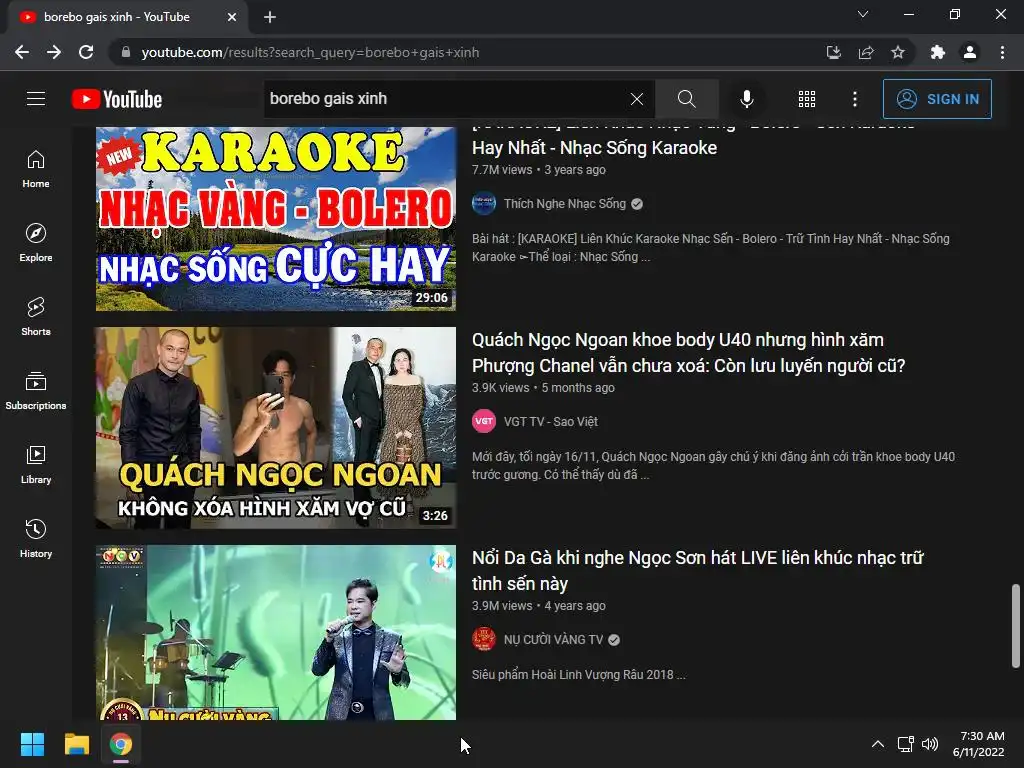Viewport: 1024px width, 768px height.
Task: Click the SIGN IN button
Action: pos(937,99)
